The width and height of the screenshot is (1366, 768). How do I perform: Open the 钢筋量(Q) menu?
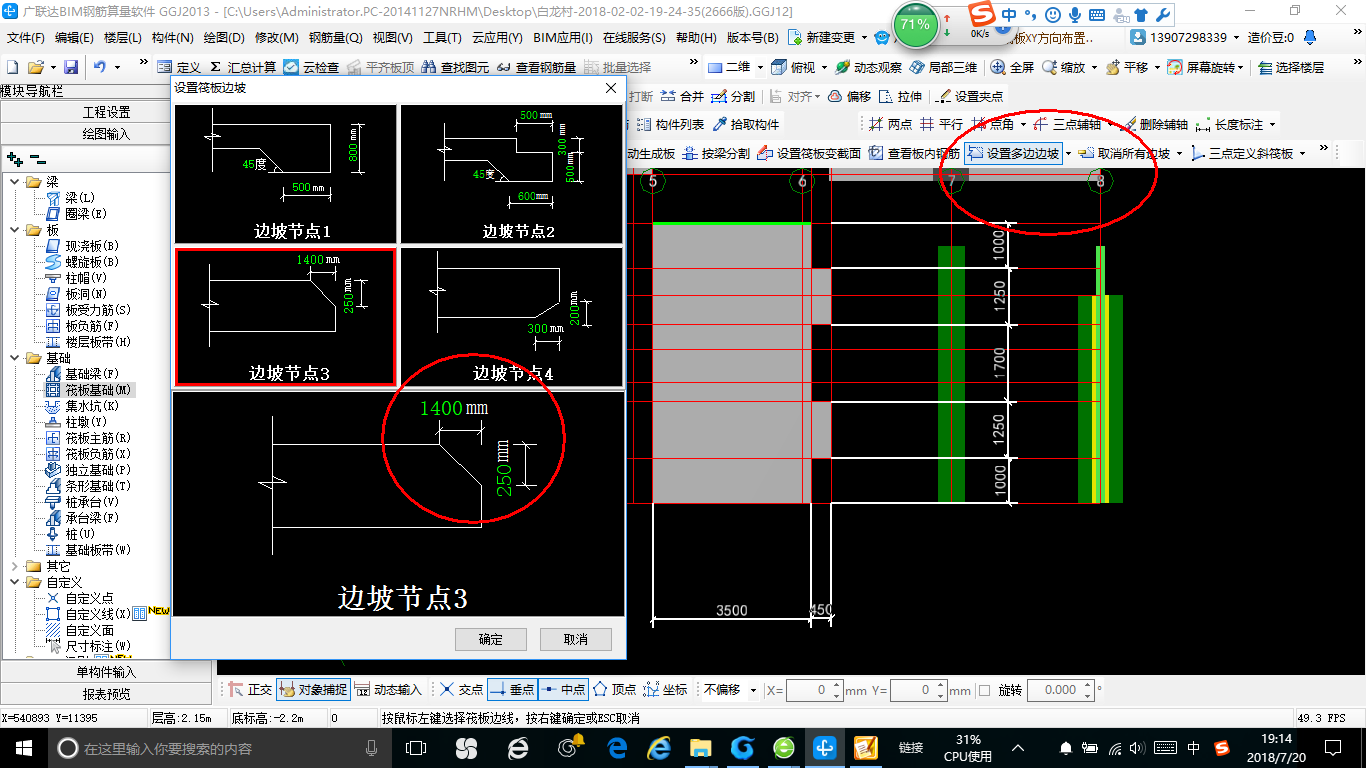336,37
